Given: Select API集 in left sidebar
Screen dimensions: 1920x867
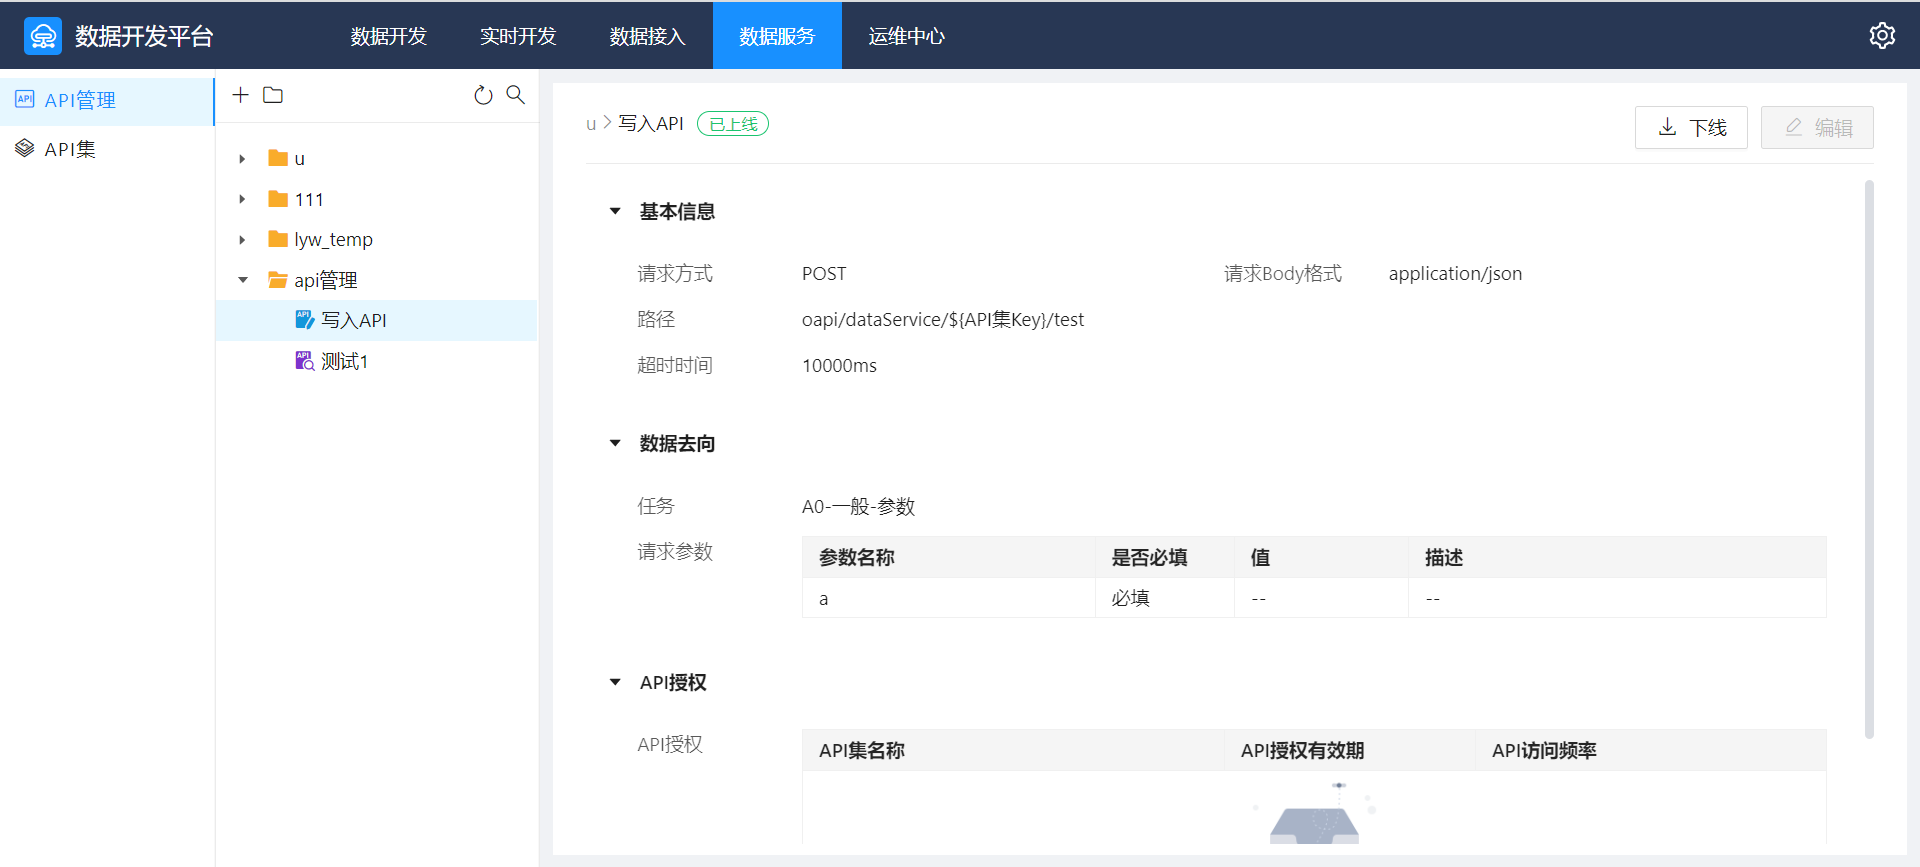Looking at the screenshot, I should 70,149.
